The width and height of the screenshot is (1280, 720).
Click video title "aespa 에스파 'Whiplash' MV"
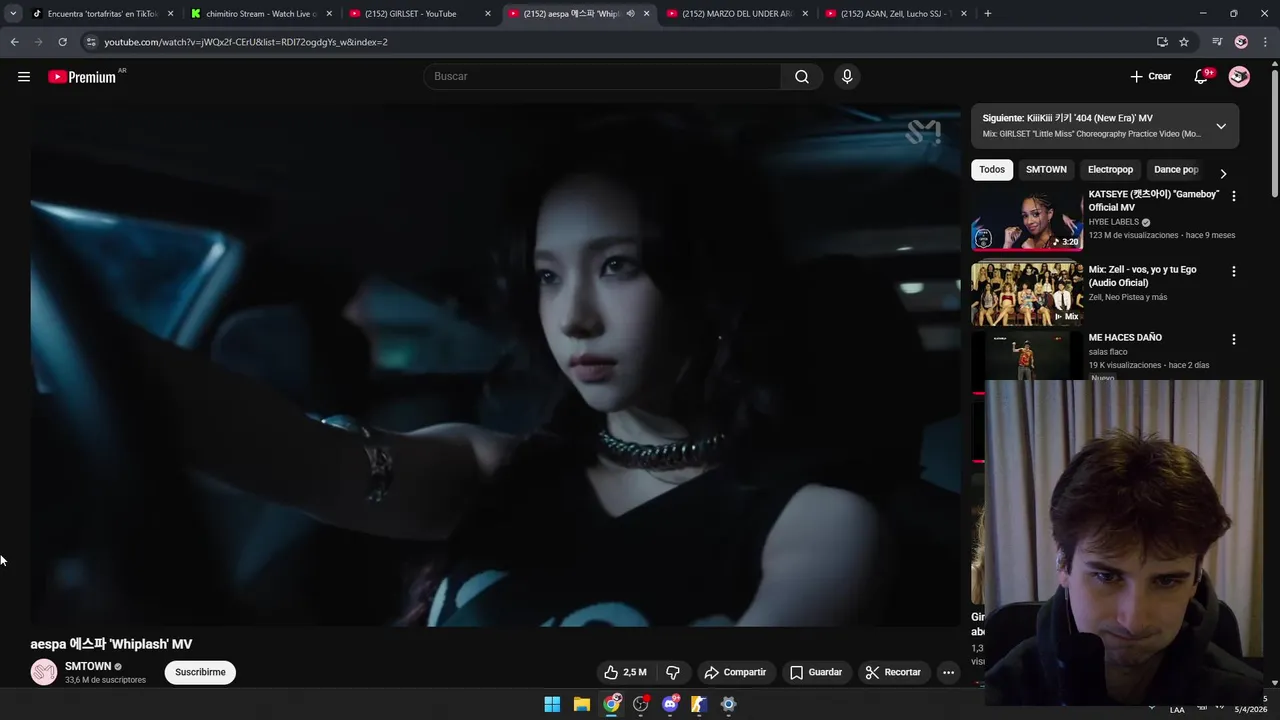click(x=111, y=644)
